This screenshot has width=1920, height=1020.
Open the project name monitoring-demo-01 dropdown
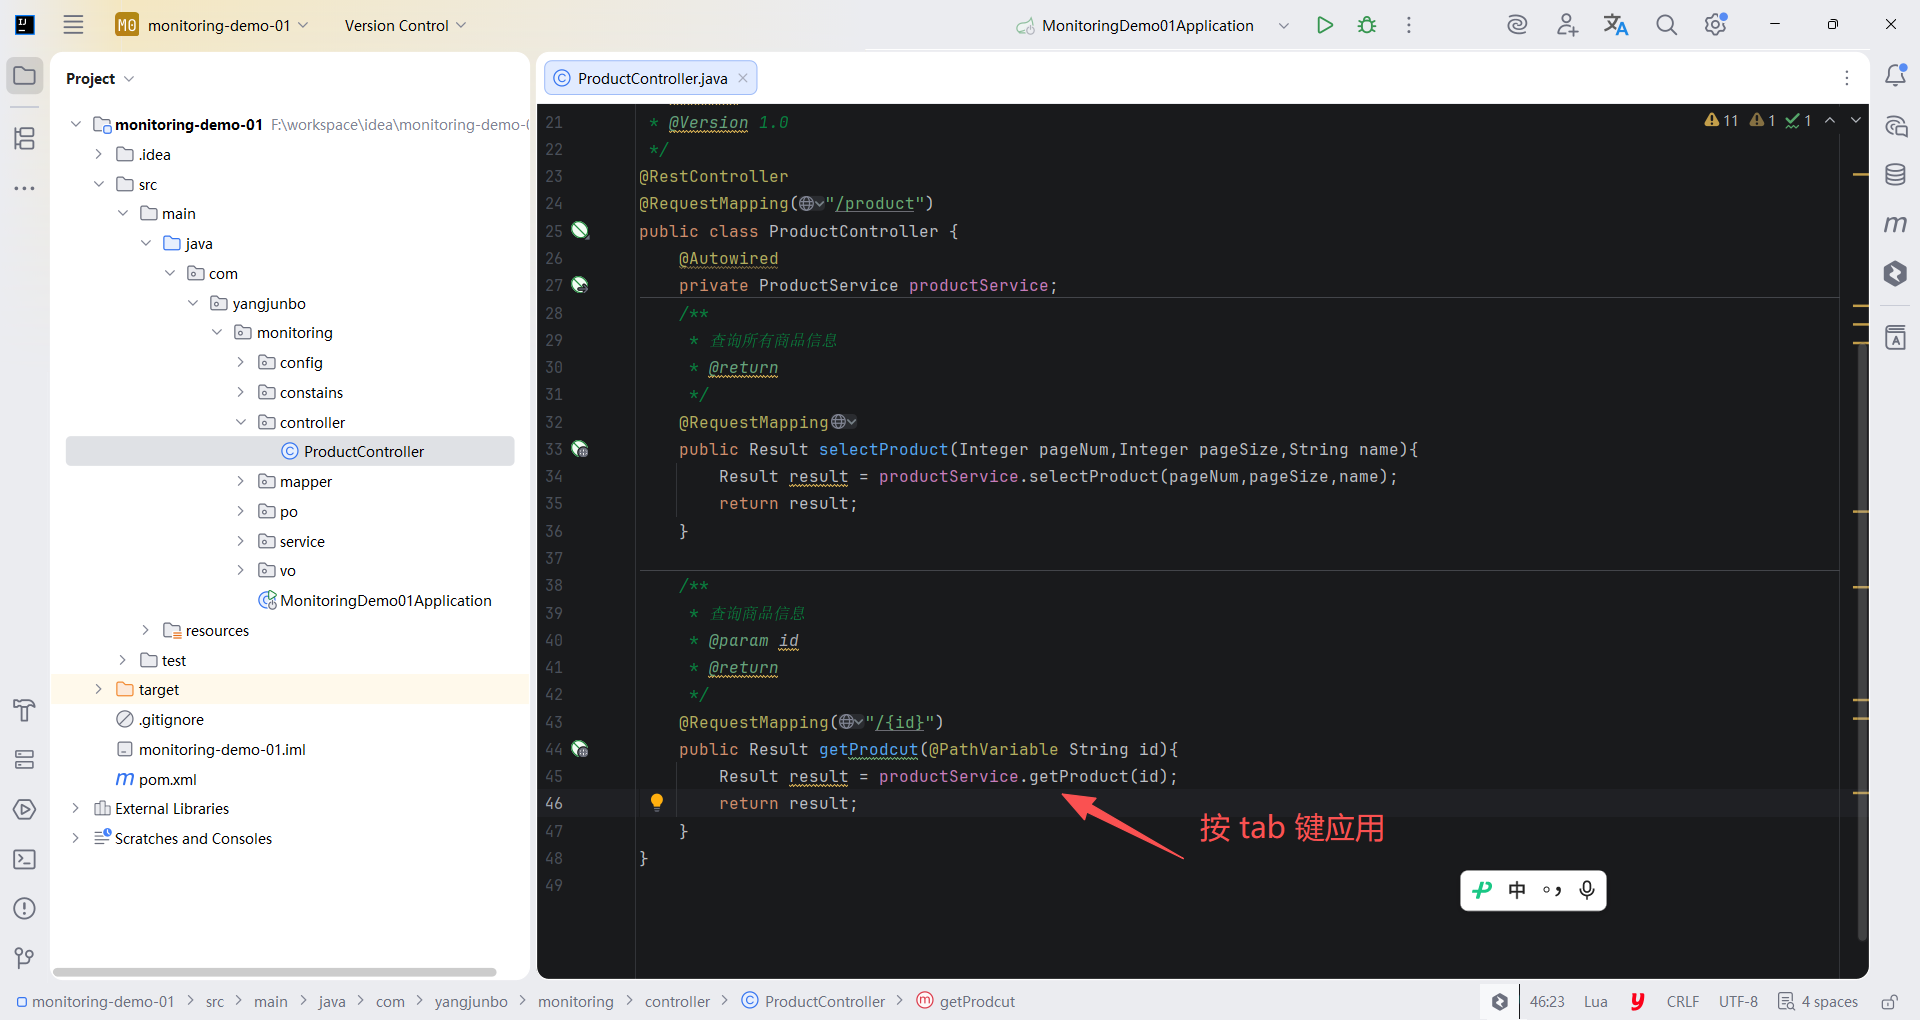pos(212,25)
